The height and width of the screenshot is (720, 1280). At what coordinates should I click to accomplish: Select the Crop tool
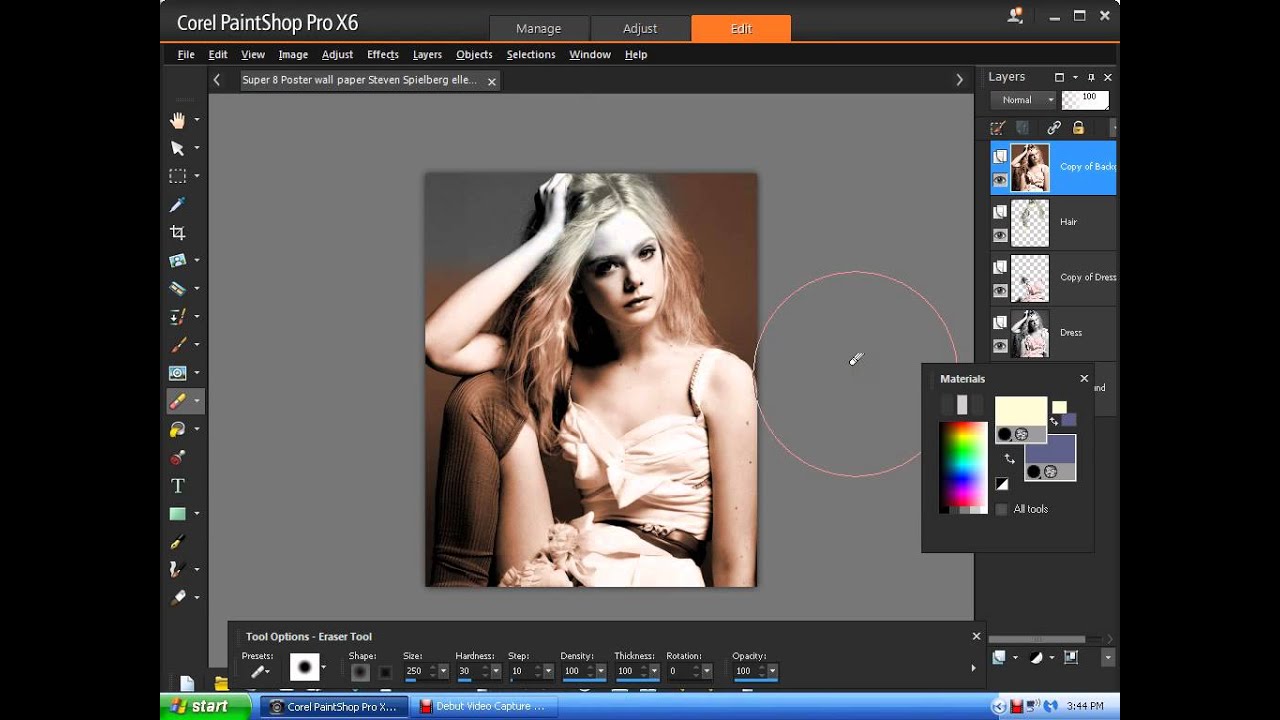(x=178, y=232)
